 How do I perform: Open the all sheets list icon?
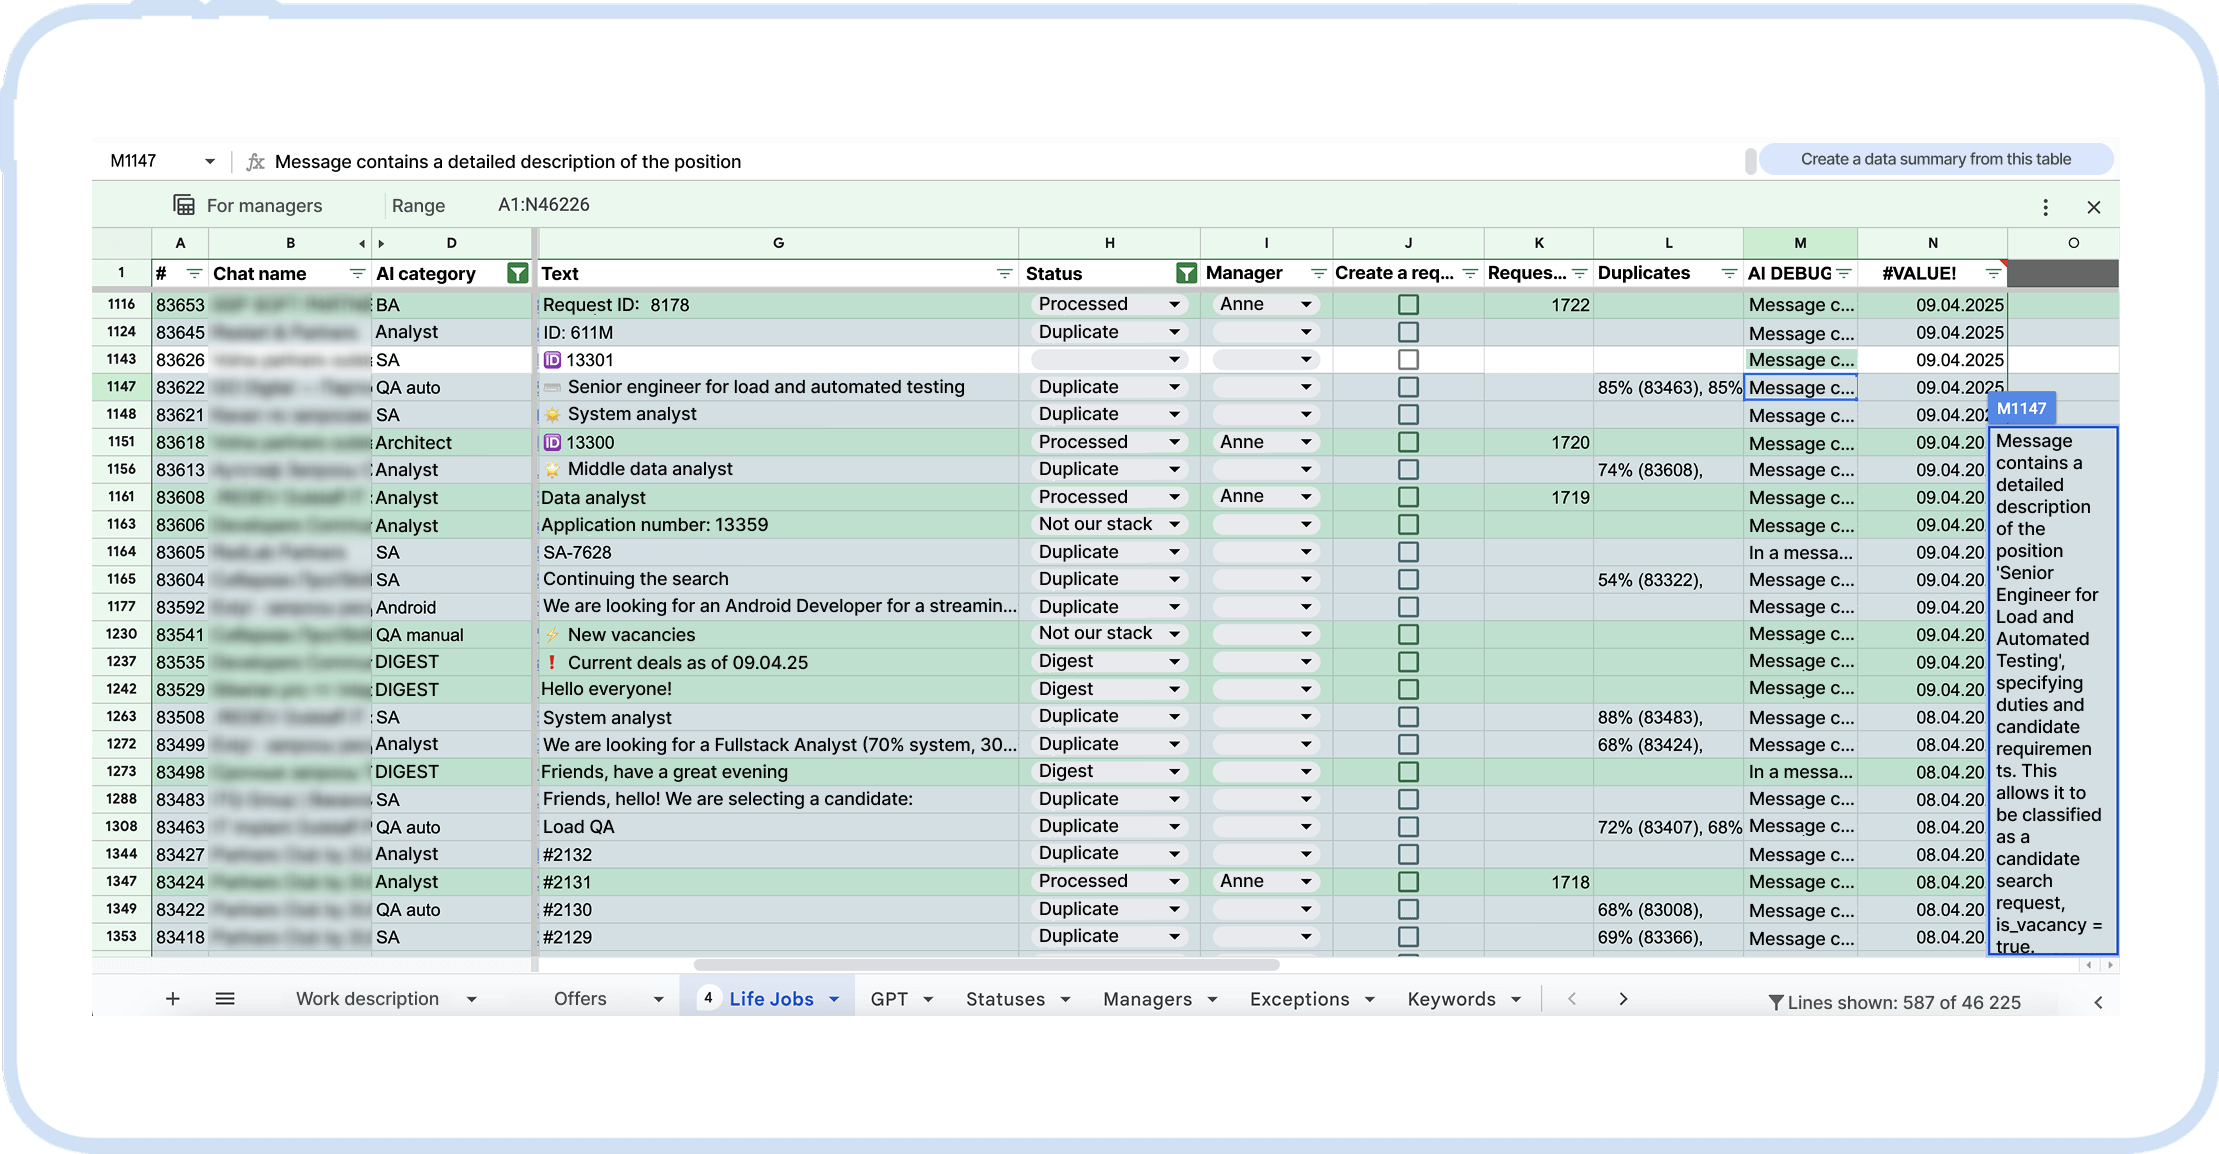coord(225,999)
